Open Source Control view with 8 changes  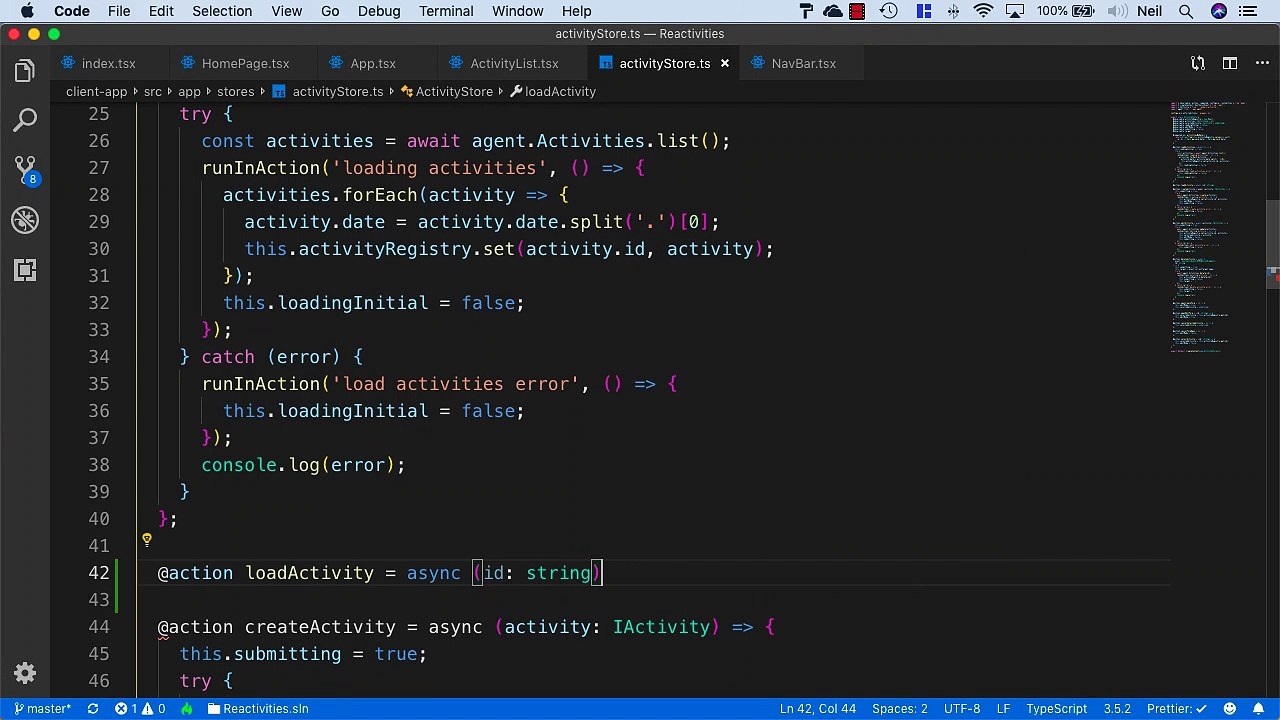(25, 170)
